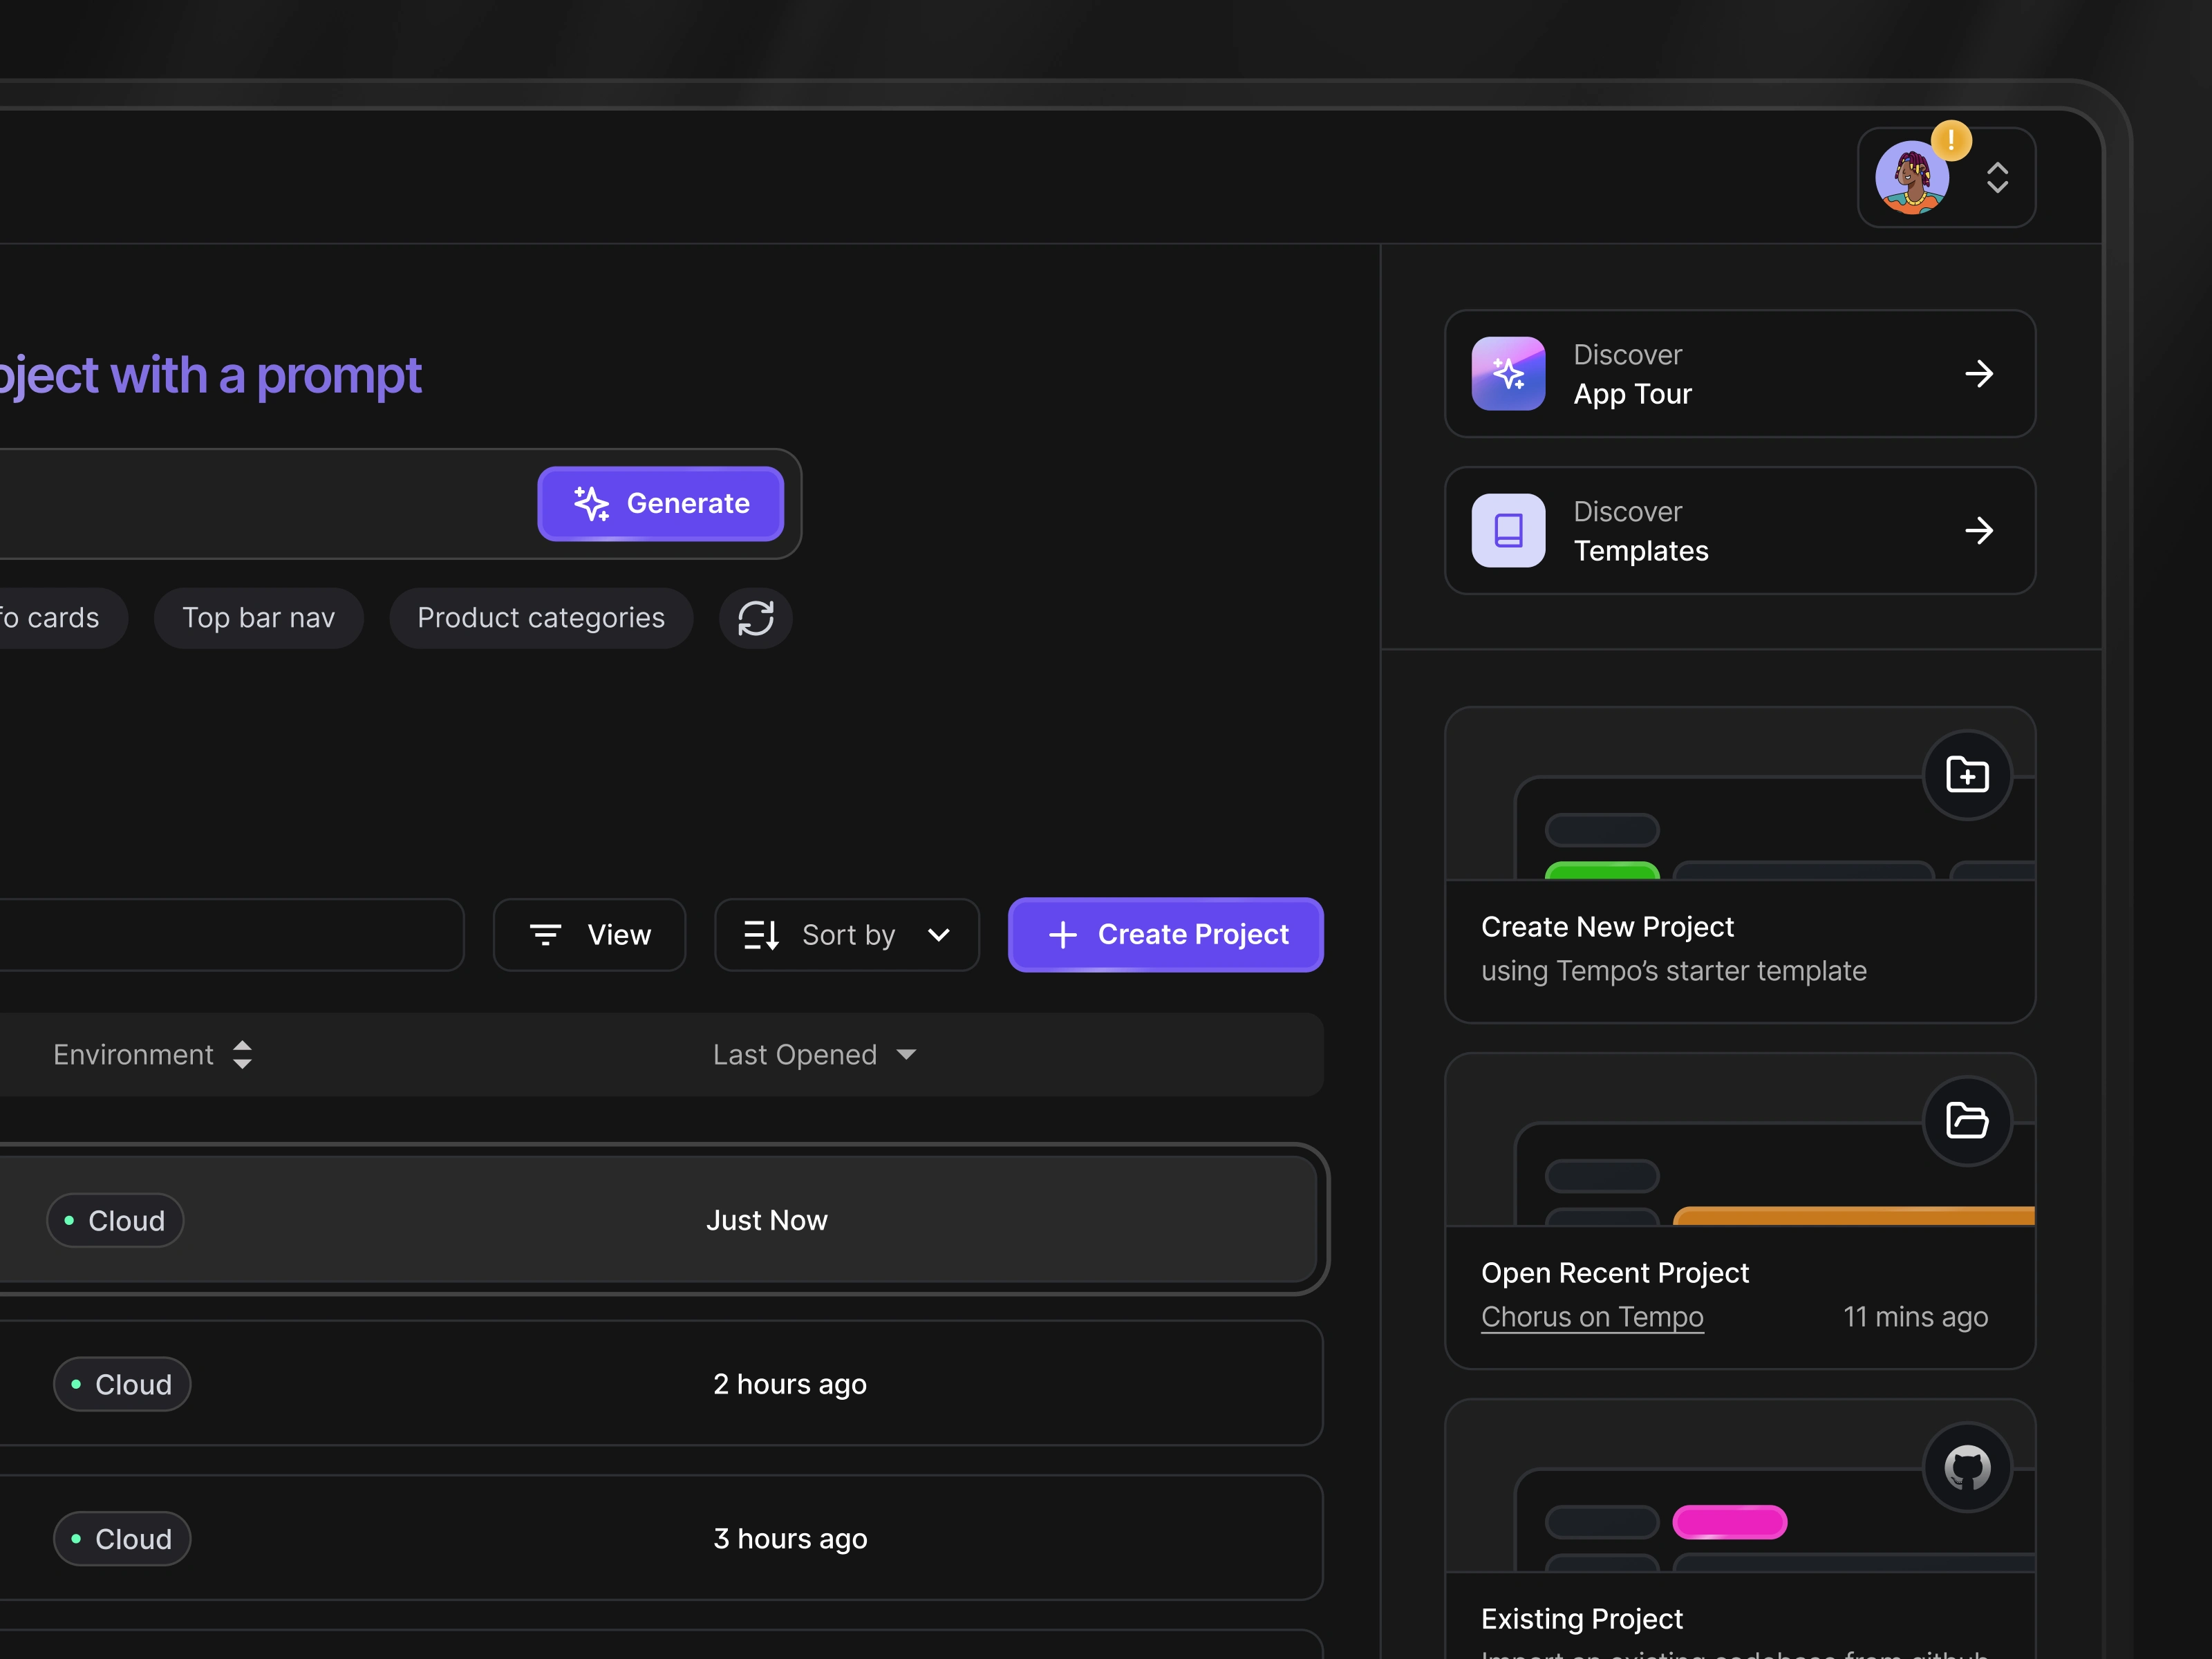Click the Sort by chevron arrow
This screenshot has width=2212, height=1659.
938,935
